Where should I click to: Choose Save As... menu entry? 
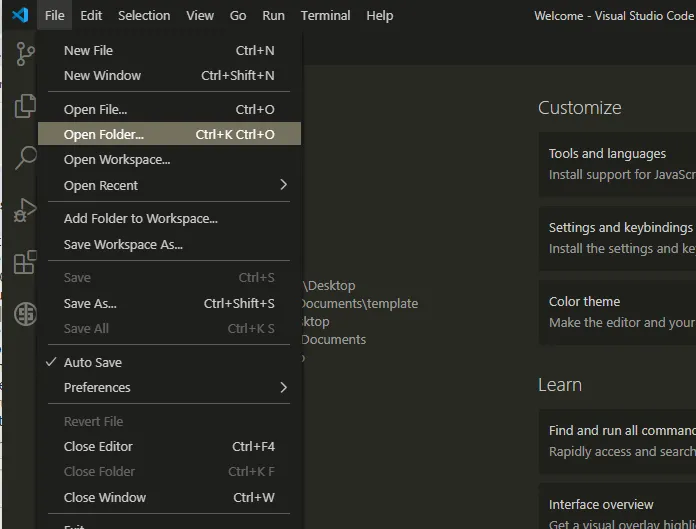pyautogui.click(x=169, y=304)
